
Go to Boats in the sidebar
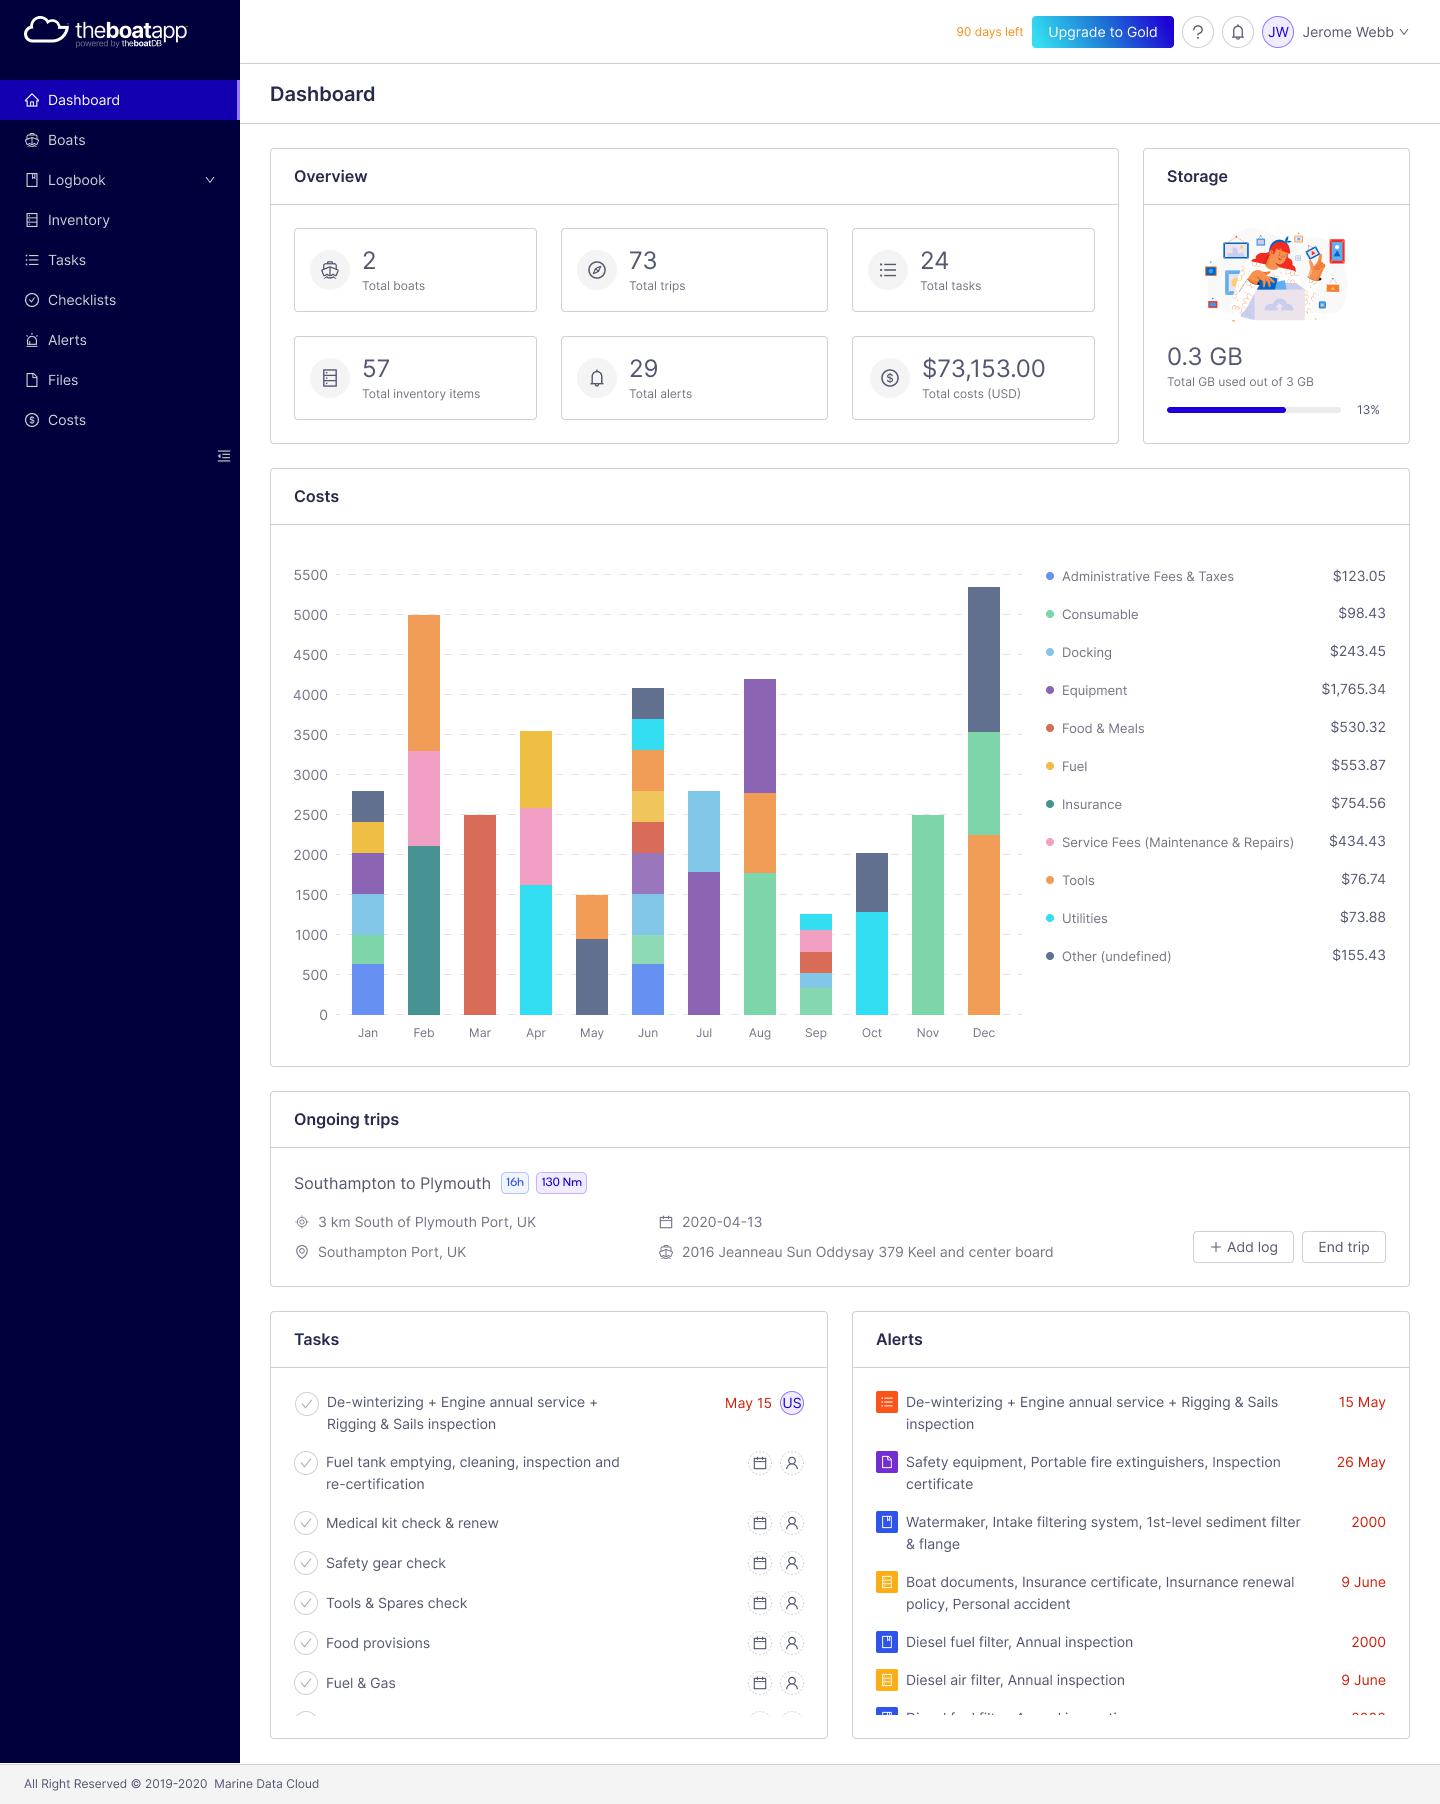pos(120,140)
